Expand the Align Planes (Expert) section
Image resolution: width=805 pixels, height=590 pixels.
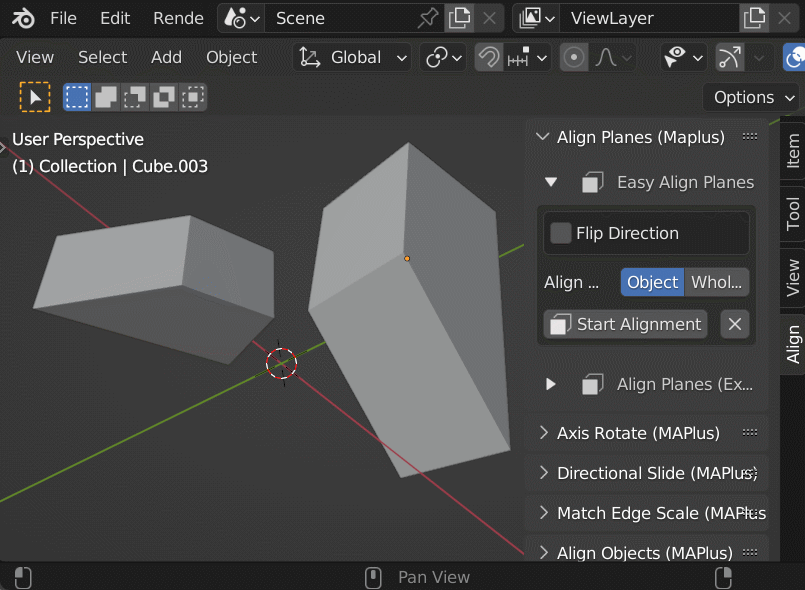[550, 384]
